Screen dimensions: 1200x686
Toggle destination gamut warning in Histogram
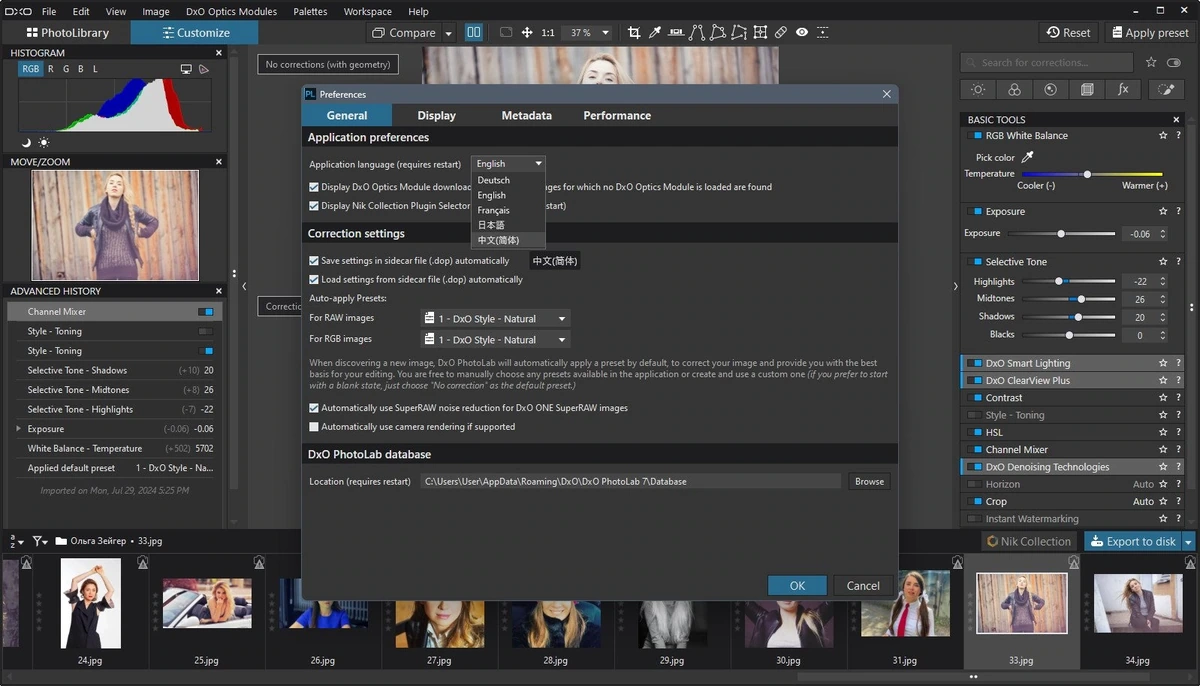pos(203,69)
